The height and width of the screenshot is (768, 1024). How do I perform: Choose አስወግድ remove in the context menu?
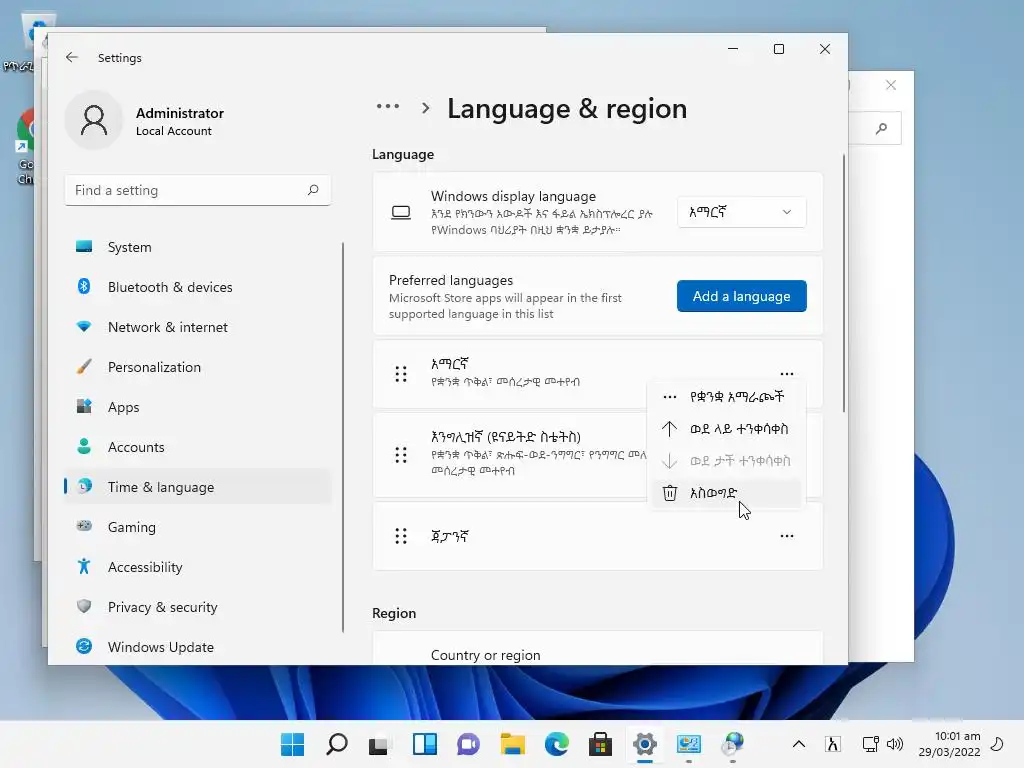726,493
